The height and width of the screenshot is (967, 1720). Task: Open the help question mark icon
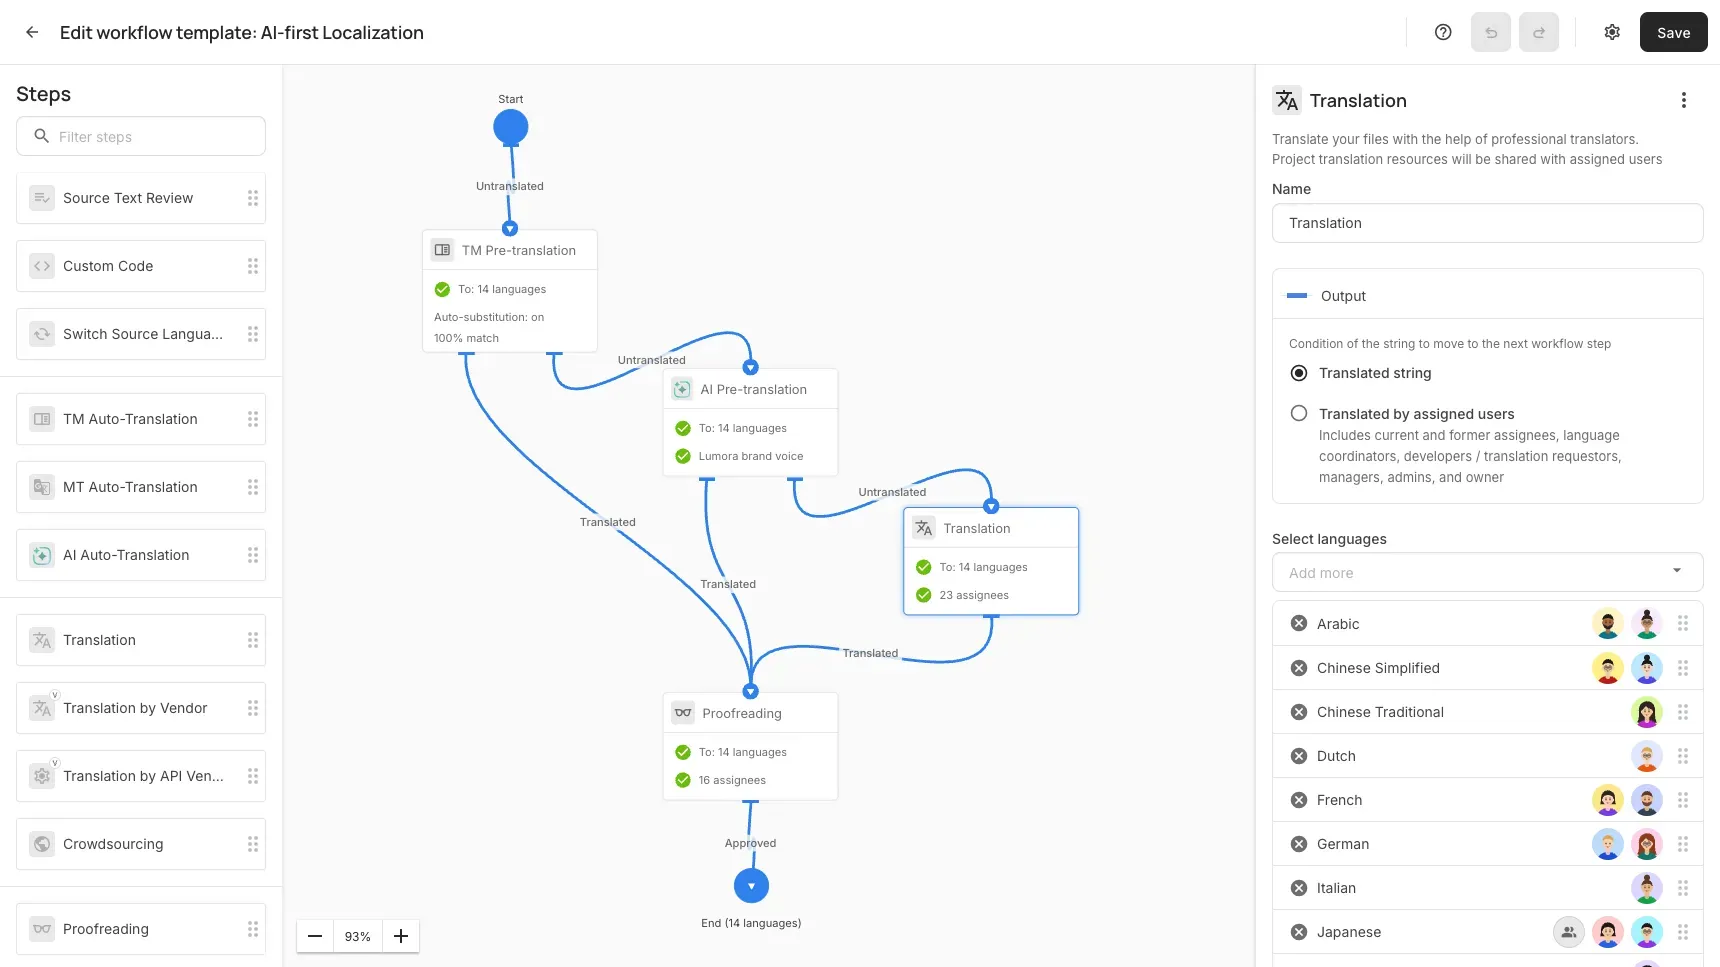point(1443,32)
